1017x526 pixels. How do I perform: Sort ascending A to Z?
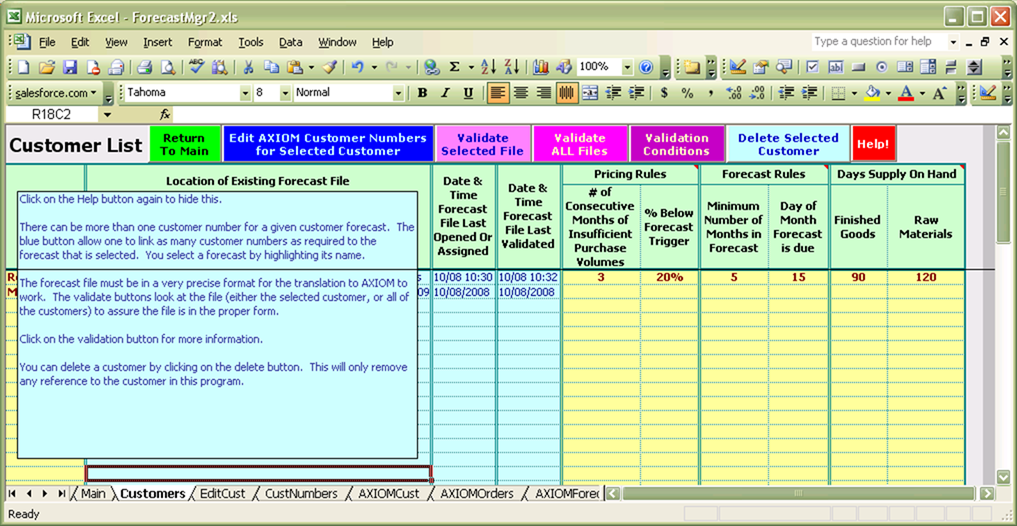pos(488,67)
